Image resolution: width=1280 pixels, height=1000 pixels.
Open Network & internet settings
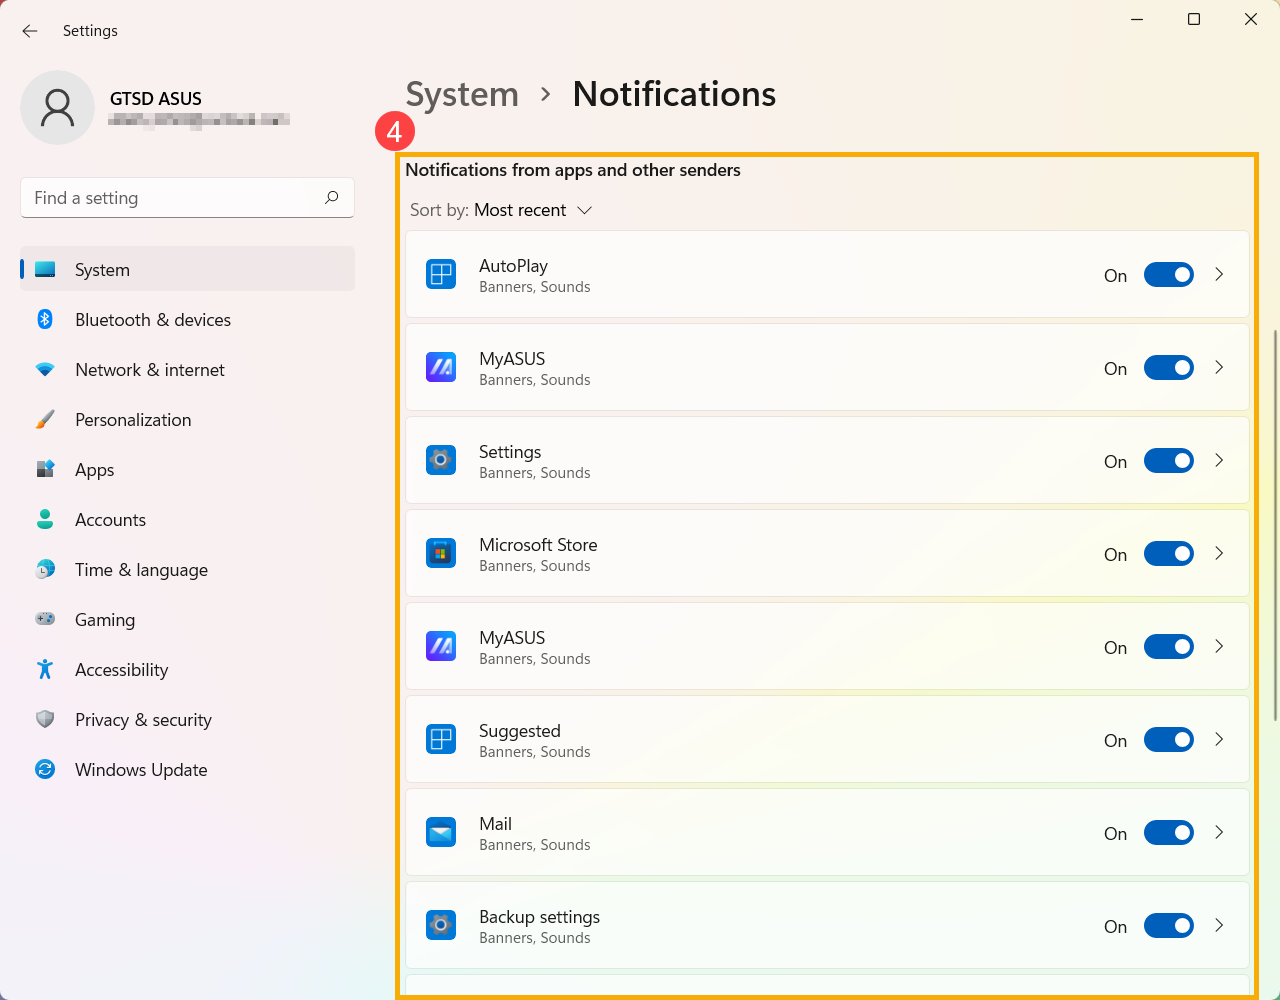click(149, 369)
